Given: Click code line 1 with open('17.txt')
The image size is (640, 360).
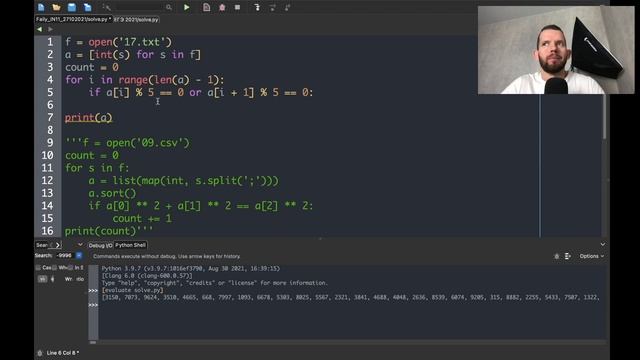Looking at the screenshot, I should coord(118,42).
